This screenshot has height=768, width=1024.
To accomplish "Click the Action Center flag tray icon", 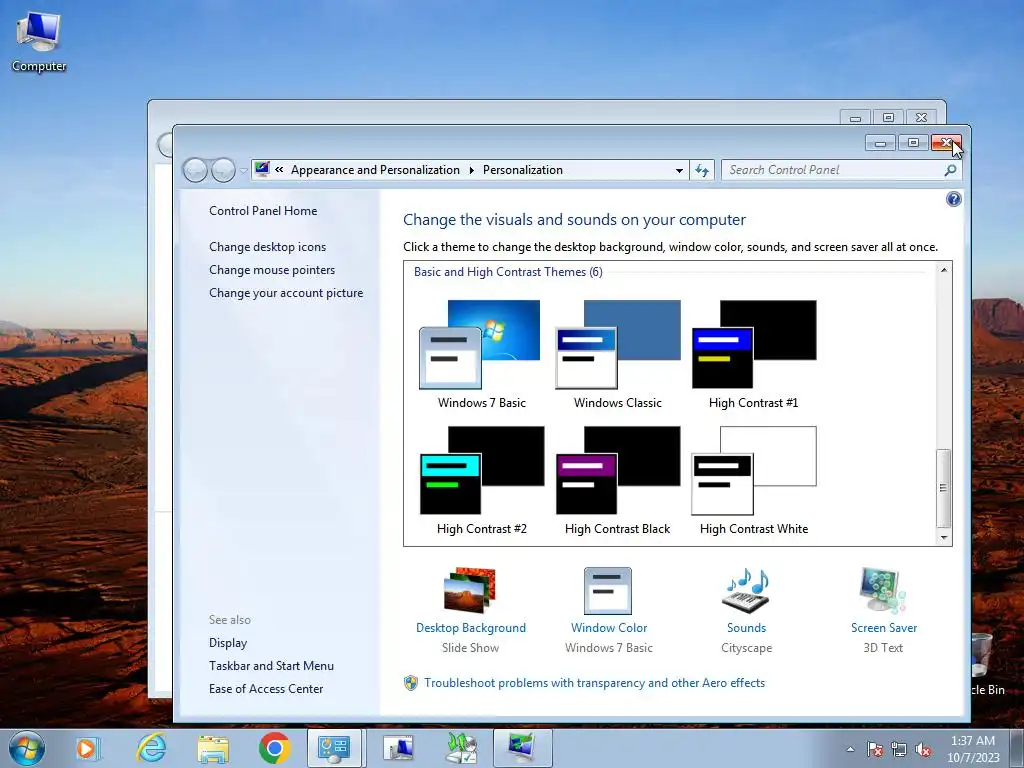I will pos(875,749).
